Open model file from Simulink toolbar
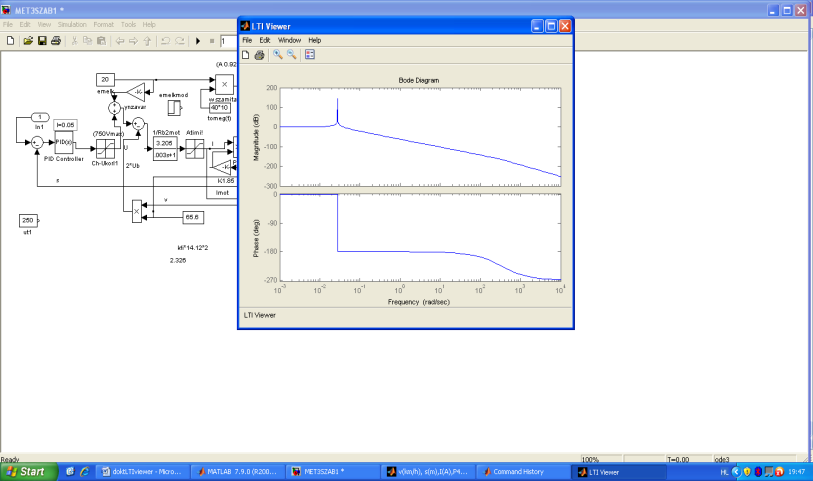Image resolution: width=813 pixels, height=481 pixels. (28, 40)
